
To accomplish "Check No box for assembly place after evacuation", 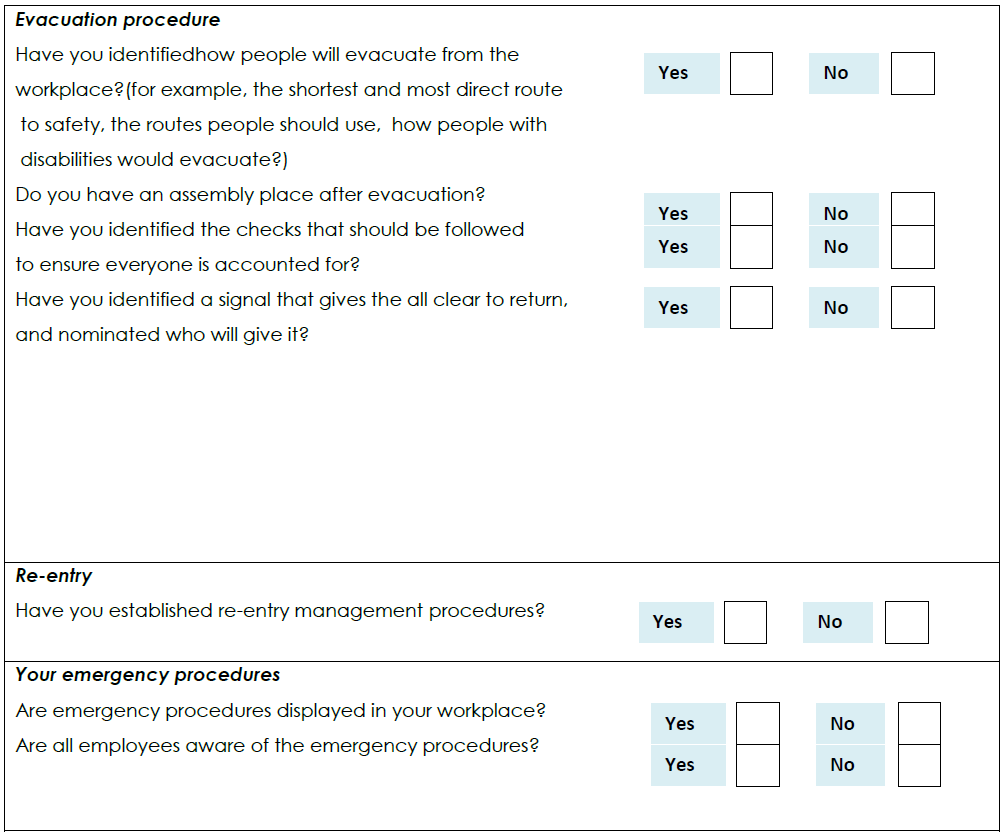I will coord(912,210).
